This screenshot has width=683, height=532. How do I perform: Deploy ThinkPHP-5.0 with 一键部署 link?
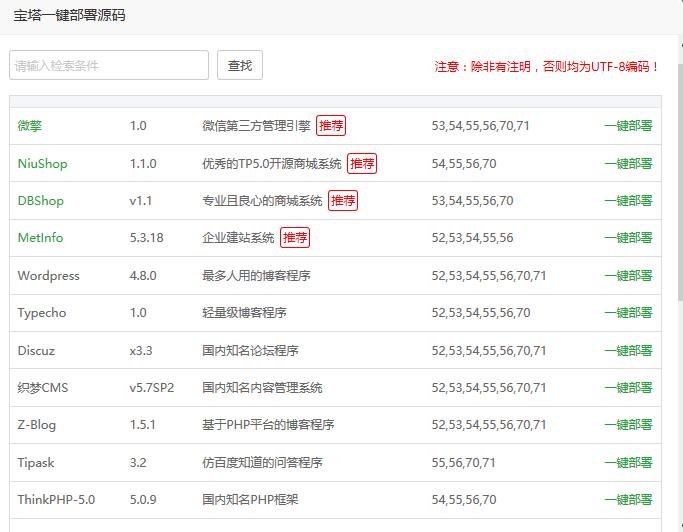click(628, 500)
